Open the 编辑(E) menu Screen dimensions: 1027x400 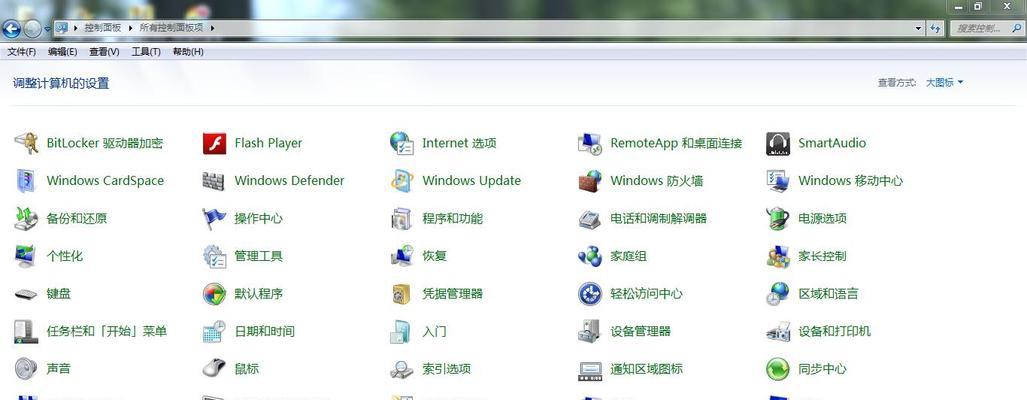[62, 52]
